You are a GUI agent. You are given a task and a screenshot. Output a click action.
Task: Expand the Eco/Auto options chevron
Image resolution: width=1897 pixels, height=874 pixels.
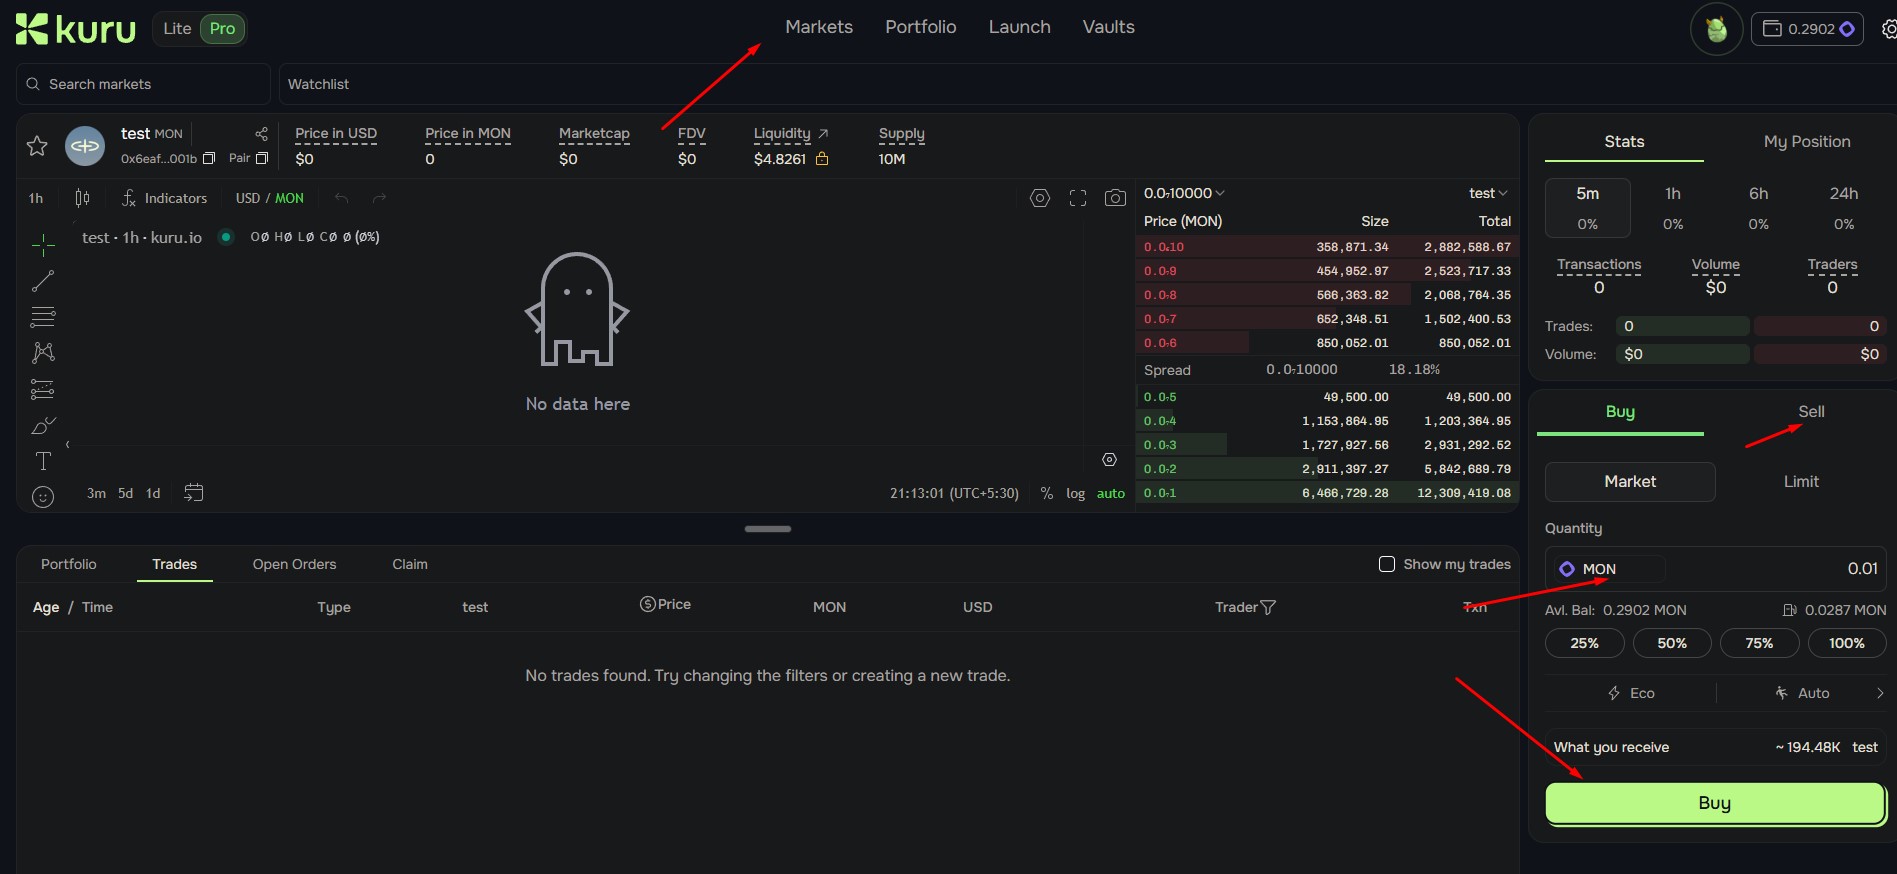point(1879,693)
